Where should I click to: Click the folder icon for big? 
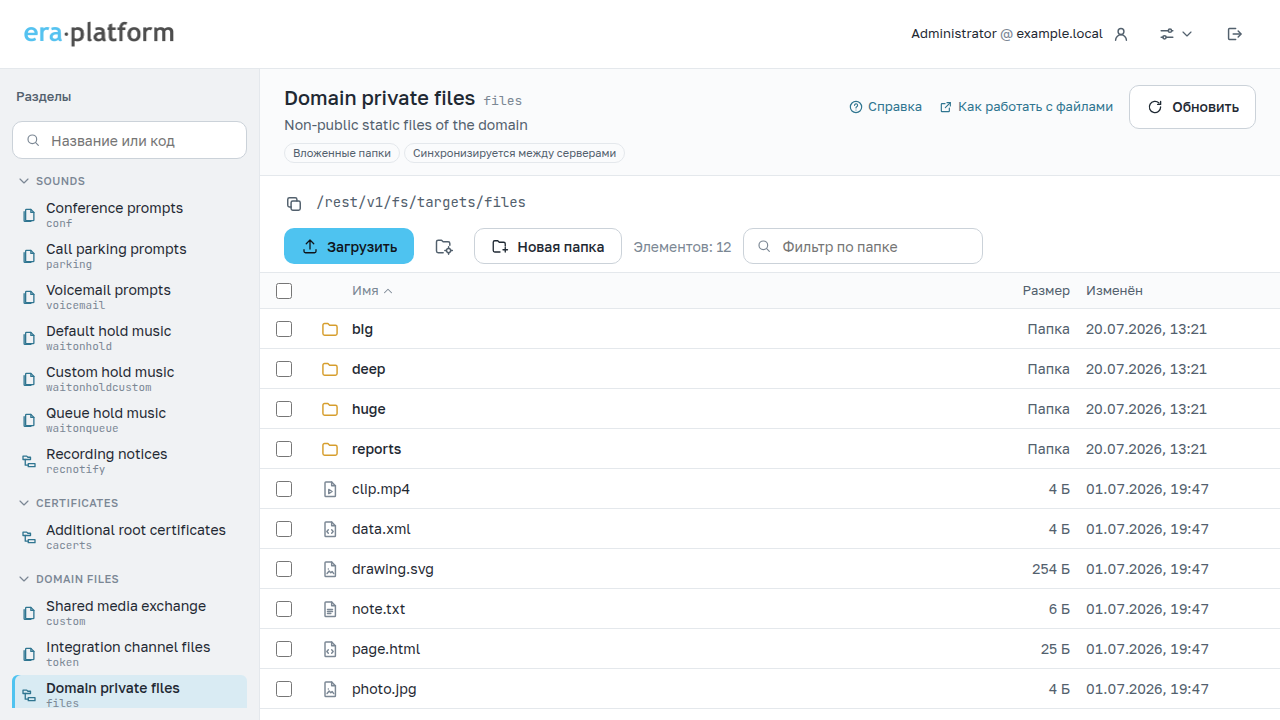(330, 329)
